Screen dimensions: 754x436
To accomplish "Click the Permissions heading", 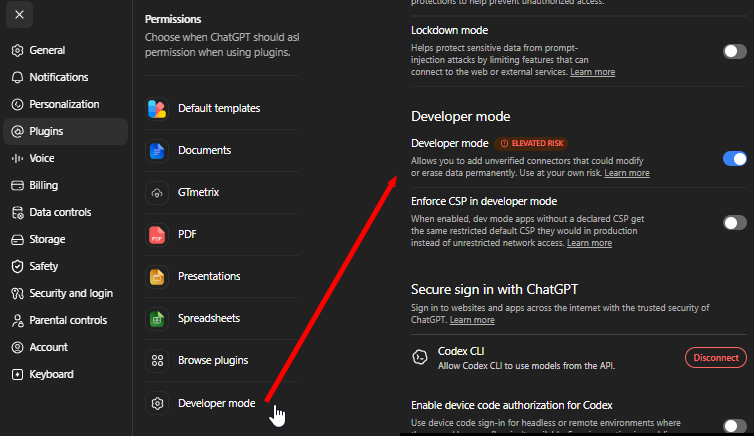I will tap(173, 19).
